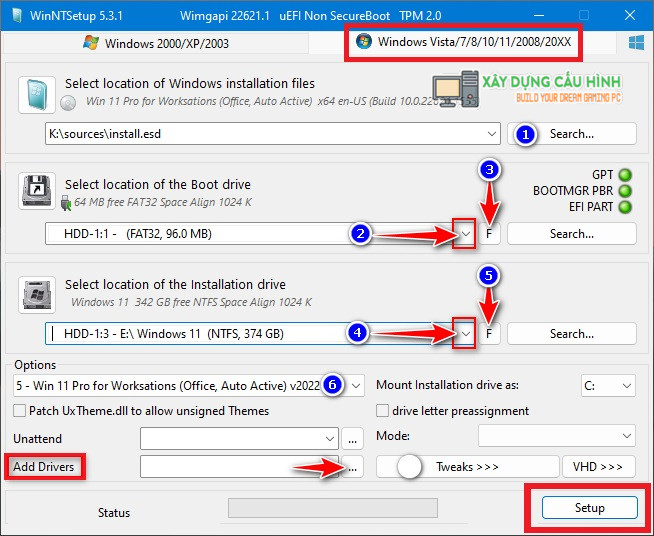Click the Windows 11 342 GB free NTFS text
This screenshot has height=536, width=654.
click(191, 302)
